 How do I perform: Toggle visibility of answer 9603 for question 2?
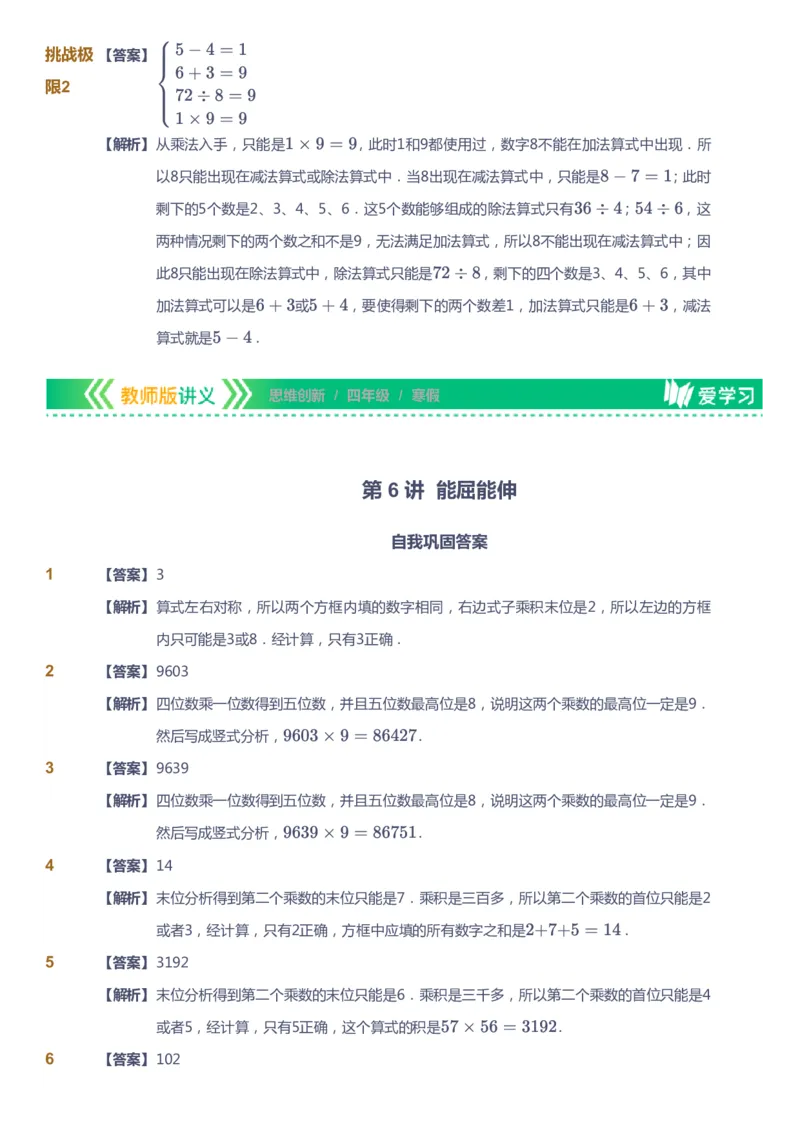(x=172, y=672)
